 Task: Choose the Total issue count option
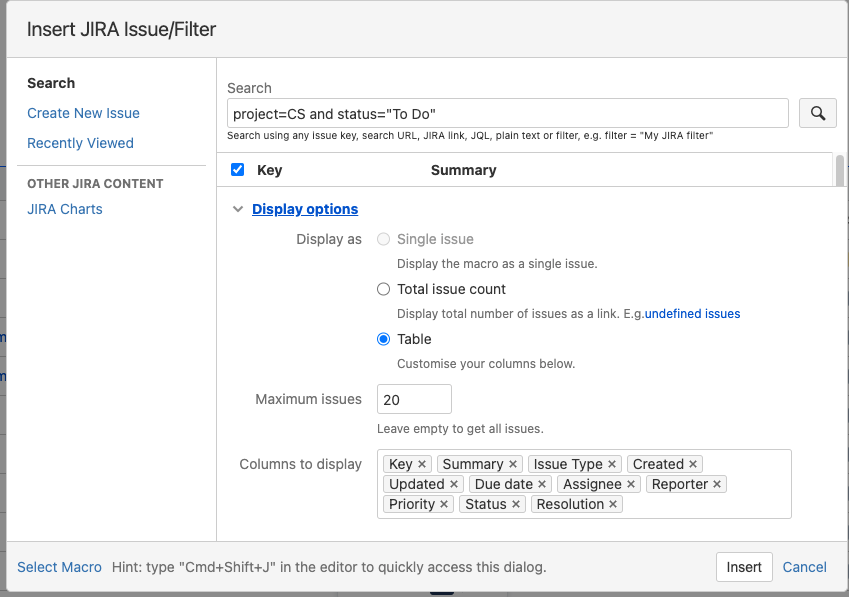383,290
